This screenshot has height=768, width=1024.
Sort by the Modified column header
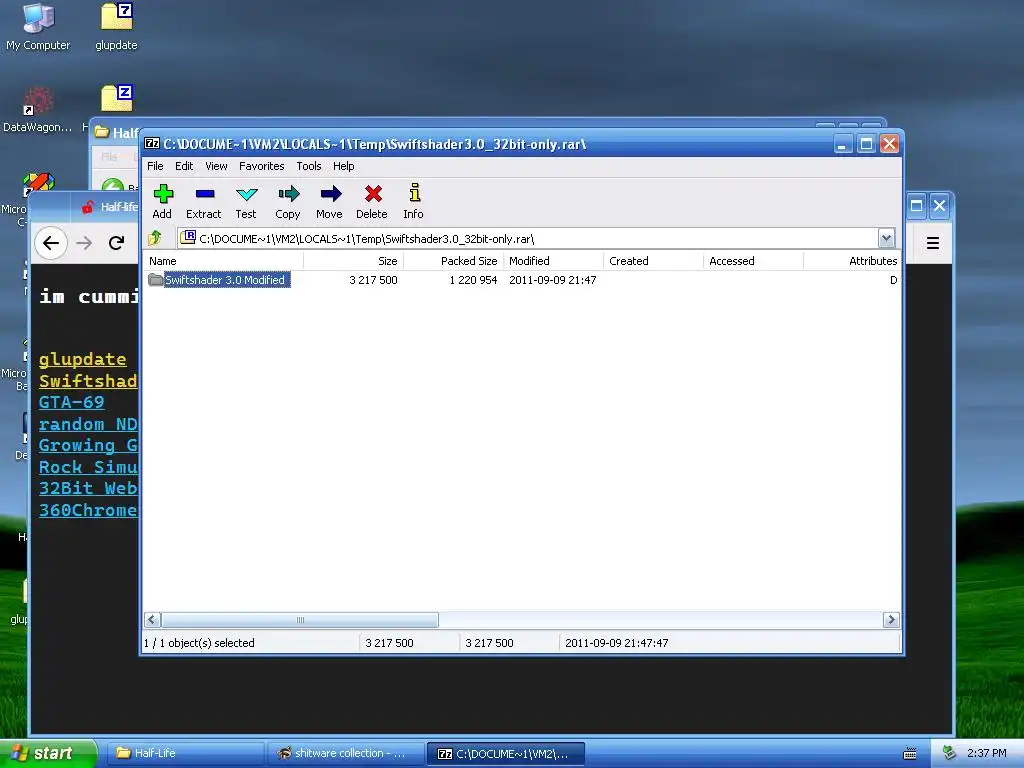pyautogui.click(x=554, y=261)
